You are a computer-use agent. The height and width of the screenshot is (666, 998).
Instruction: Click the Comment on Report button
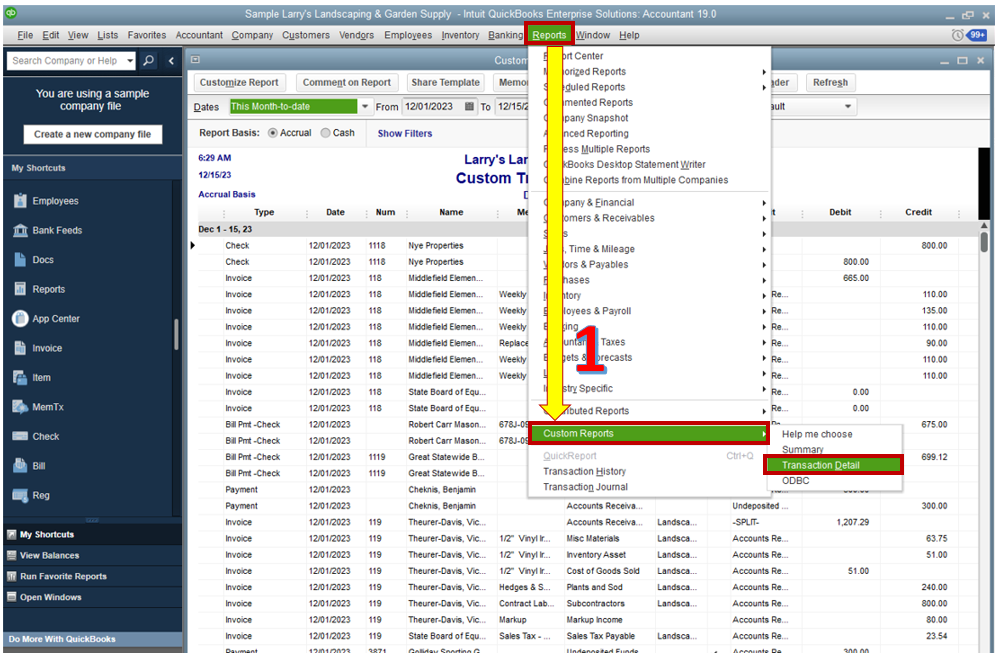(346, 82)
